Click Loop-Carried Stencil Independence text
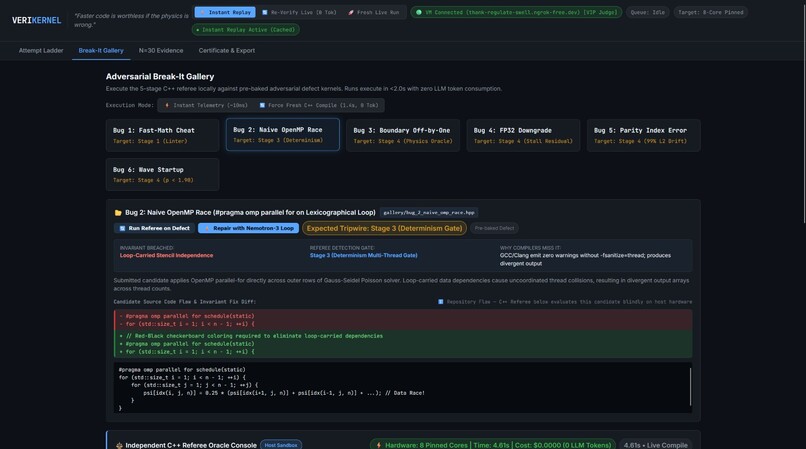Image resolution: width=806 pixels, height=449 pixels. point(167,255)
